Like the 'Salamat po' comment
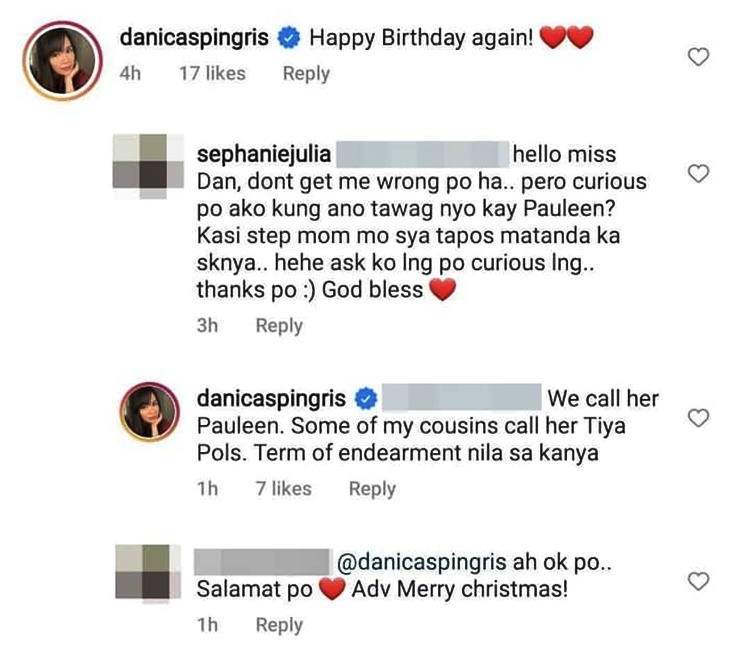This screenshot has height=664, width=750. pyautogui.click(x=698, y=582)
